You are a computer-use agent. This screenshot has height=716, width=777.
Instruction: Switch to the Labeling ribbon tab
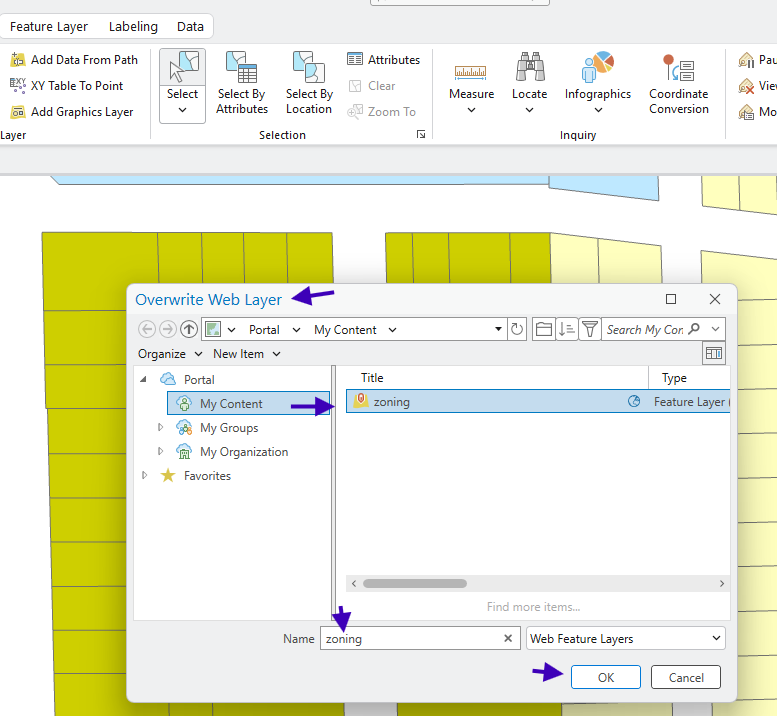132,27
